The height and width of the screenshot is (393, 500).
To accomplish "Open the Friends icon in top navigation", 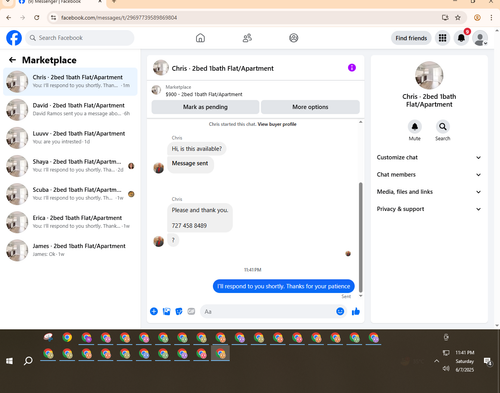I will [x=247, y=38].
